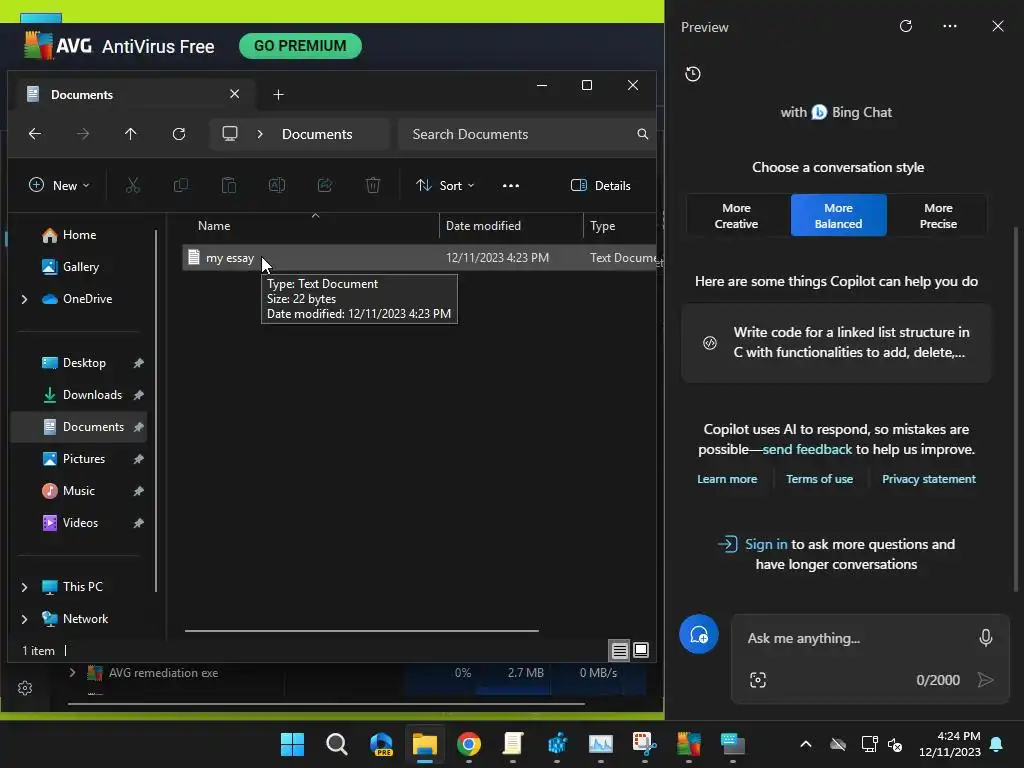1024x768 pixels.
Task: Open the Task Manager settings gear icon
Action: tap(25, 688)
